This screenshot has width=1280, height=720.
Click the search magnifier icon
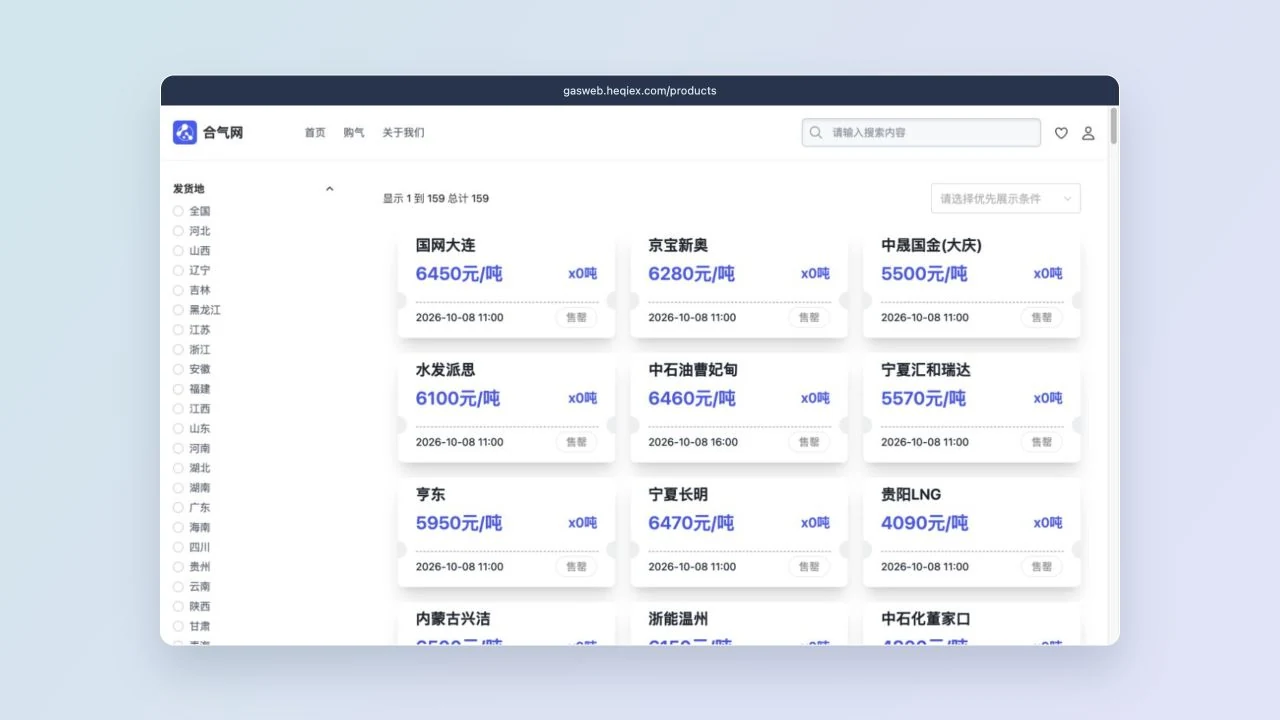pos(816,132)
